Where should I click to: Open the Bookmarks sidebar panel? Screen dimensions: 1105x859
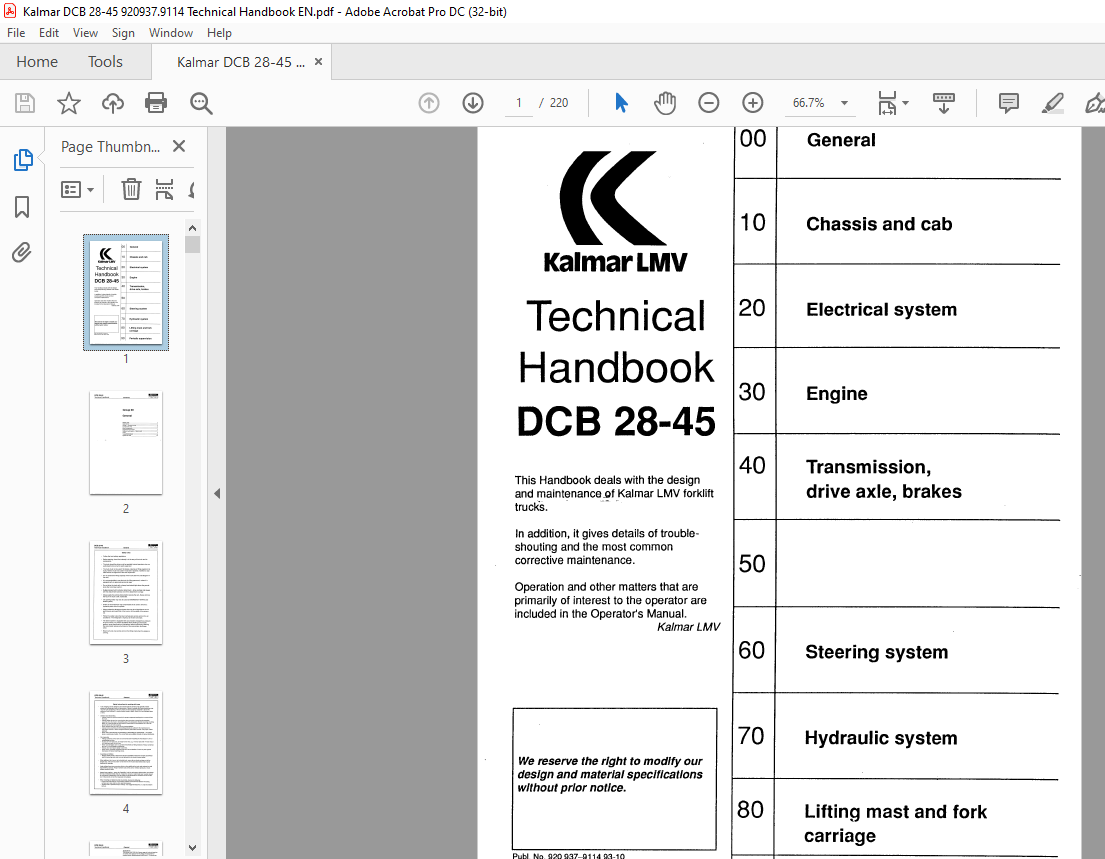pyautogui.click(x=22, y=206)
